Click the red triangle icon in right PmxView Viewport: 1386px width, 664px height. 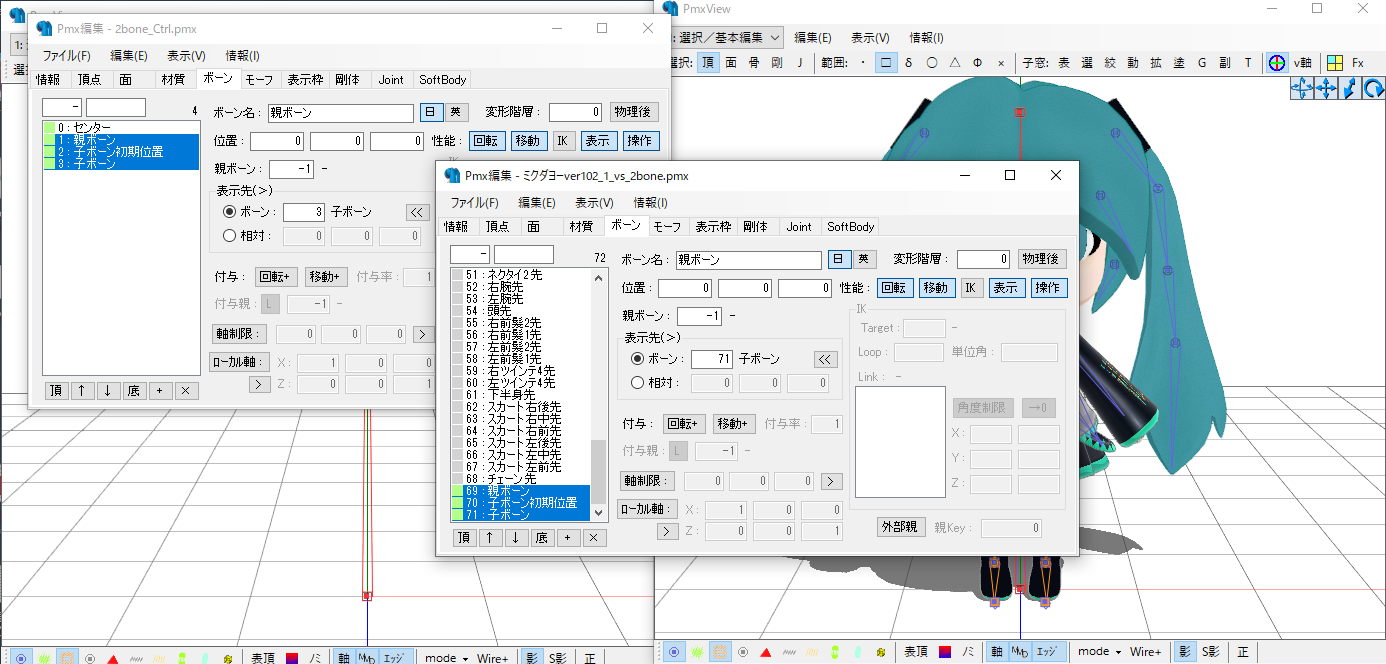pos(766,652)
